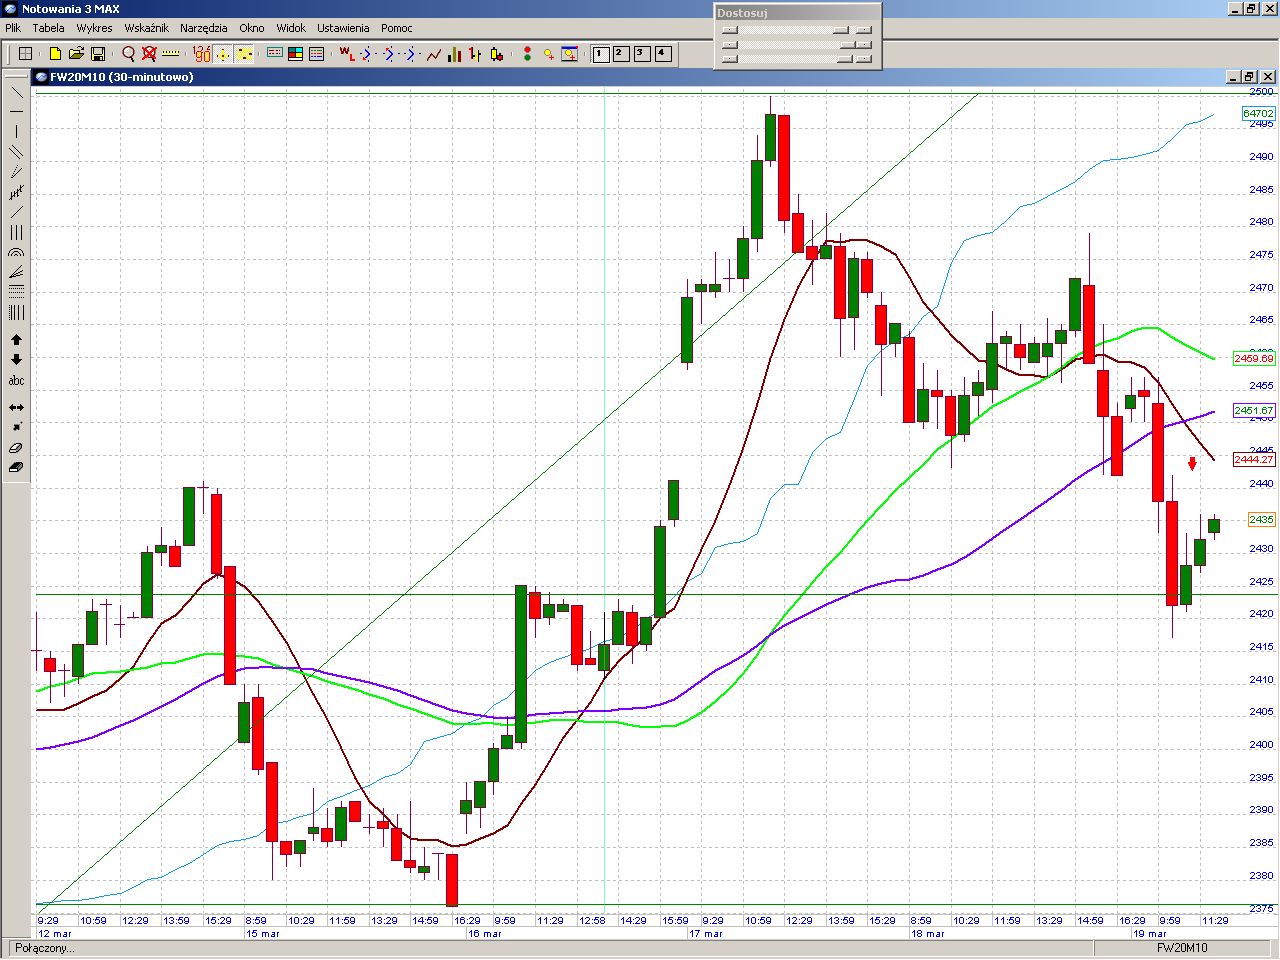Click the magnifying glass toolbar icon
The width and height of the screenshot is (1280, 960).
128,54
